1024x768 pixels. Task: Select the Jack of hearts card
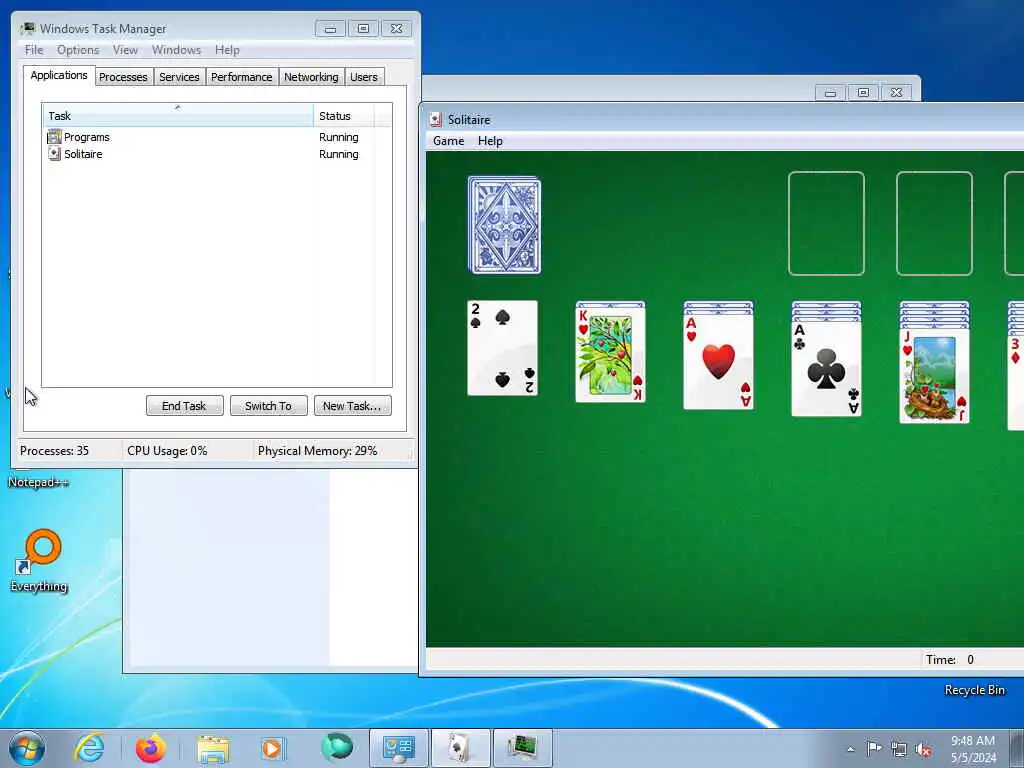click(x=935, y=376)
